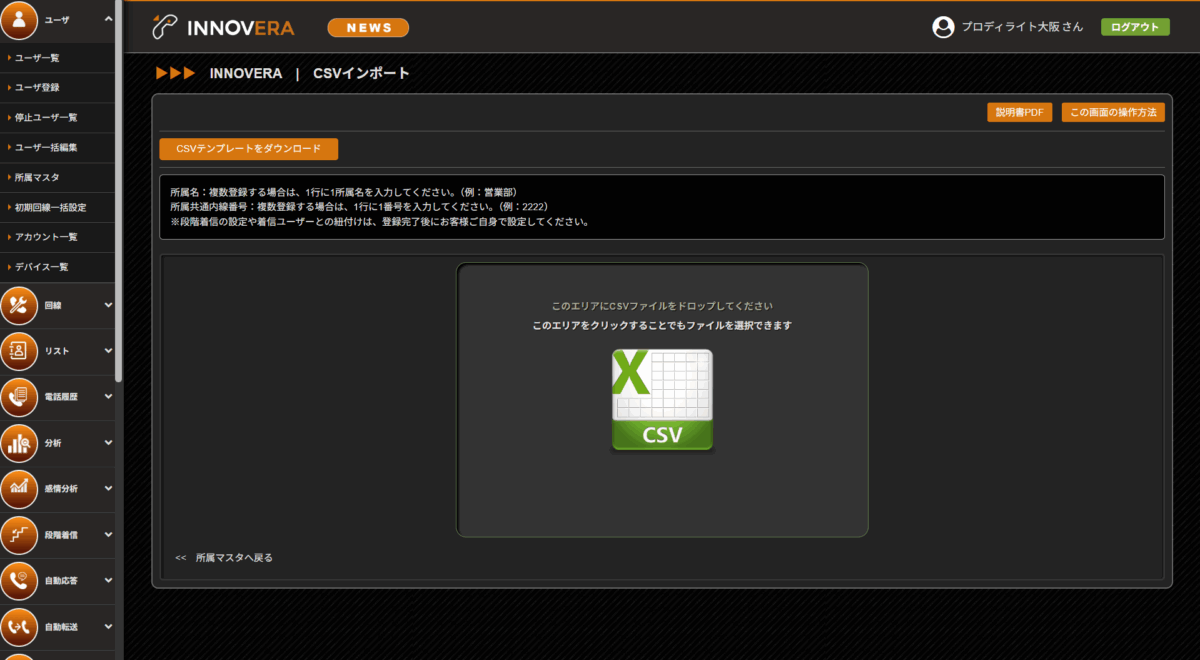Expand the 分析 menu chevron
Image resolution: width=1200 pixels, height=660 pixels.
pos(108,443)
